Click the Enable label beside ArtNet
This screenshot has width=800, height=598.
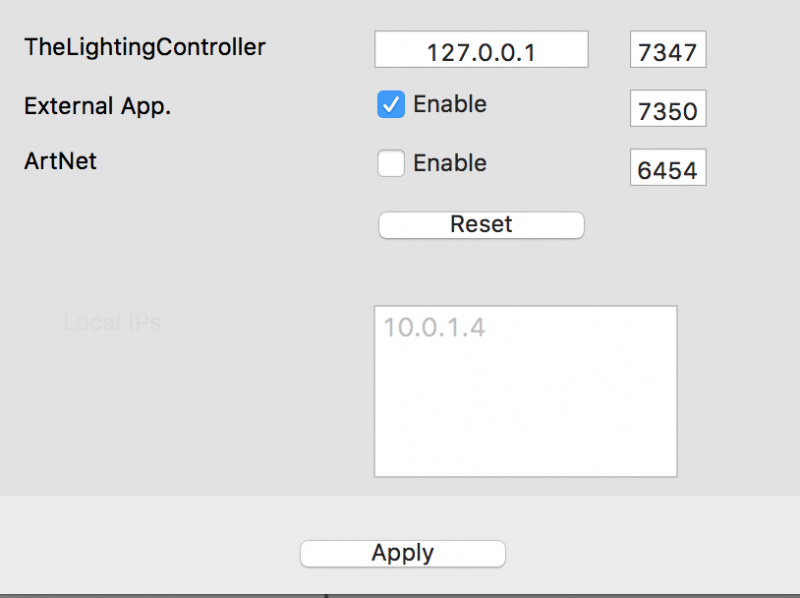click(x=449, y=163)
